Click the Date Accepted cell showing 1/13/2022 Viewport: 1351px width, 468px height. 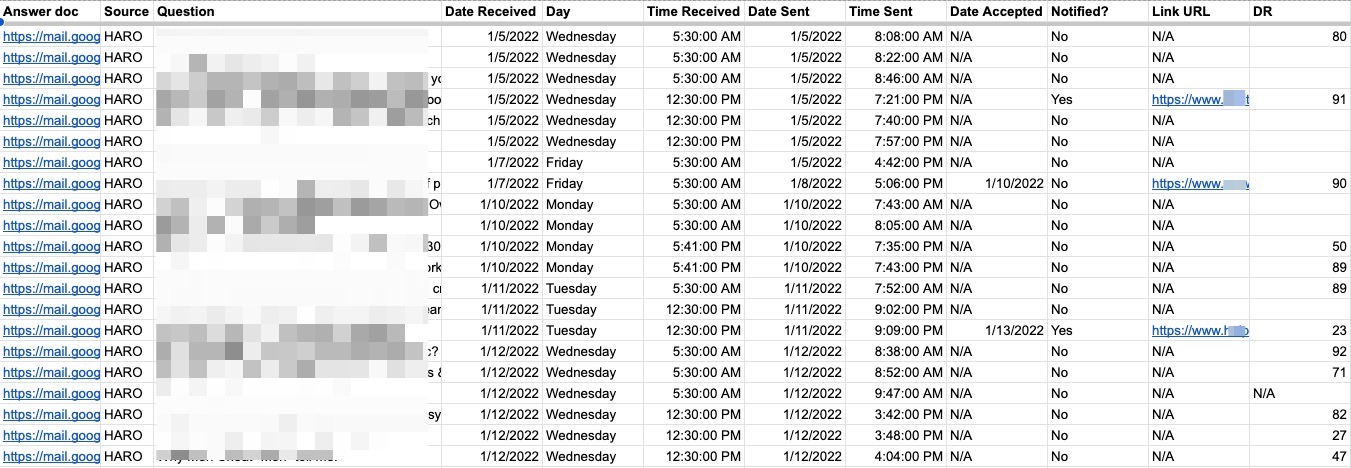1013,331
